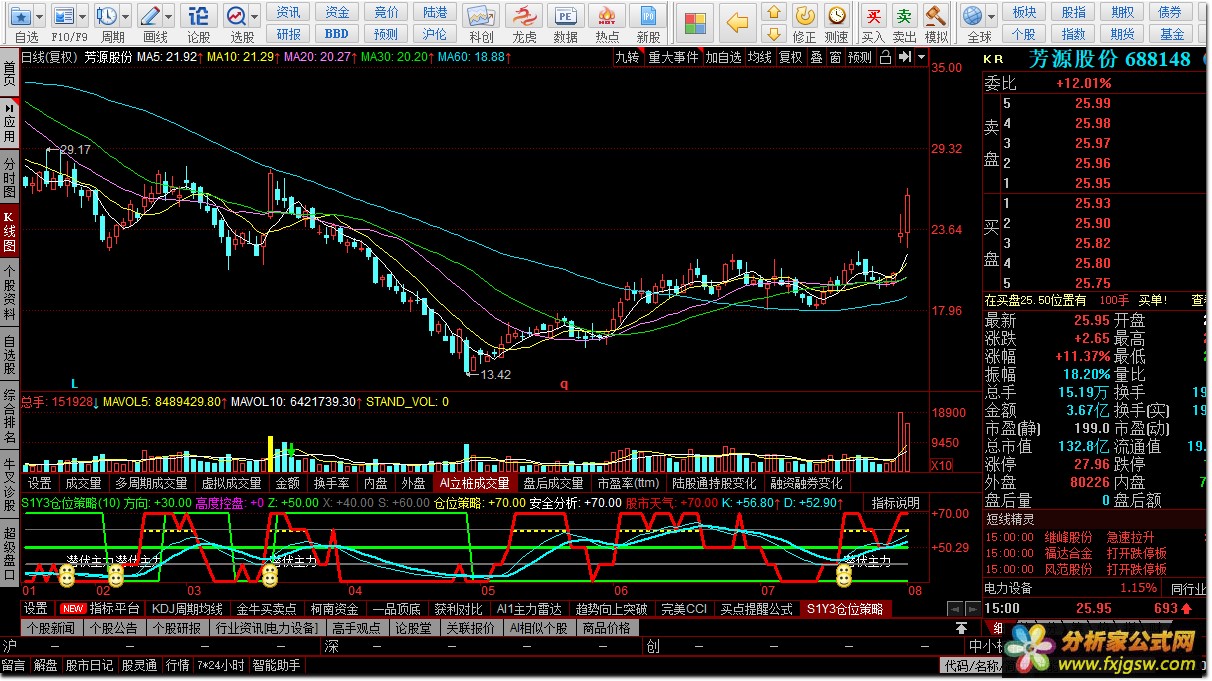
Task: Open the 热点 hot topics icon
Action: coord(607,17)
